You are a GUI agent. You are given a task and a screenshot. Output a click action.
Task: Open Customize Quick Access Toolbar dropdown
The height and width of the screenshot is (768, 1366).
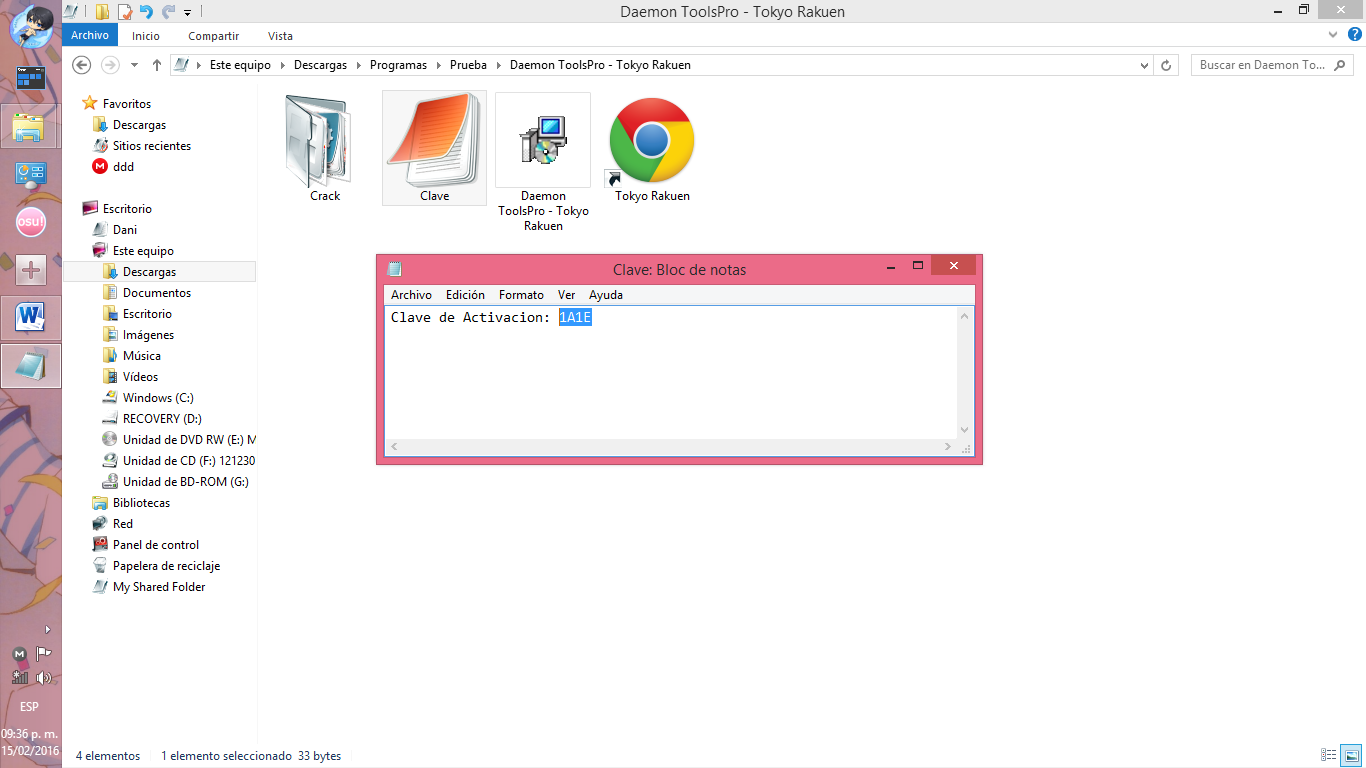point(187,13)
